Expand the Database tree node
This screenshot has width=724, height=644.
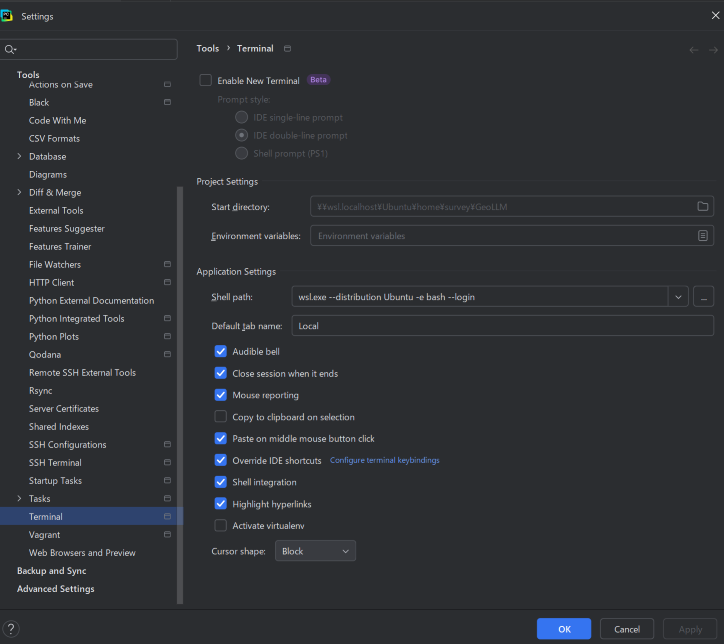(20, 157)
